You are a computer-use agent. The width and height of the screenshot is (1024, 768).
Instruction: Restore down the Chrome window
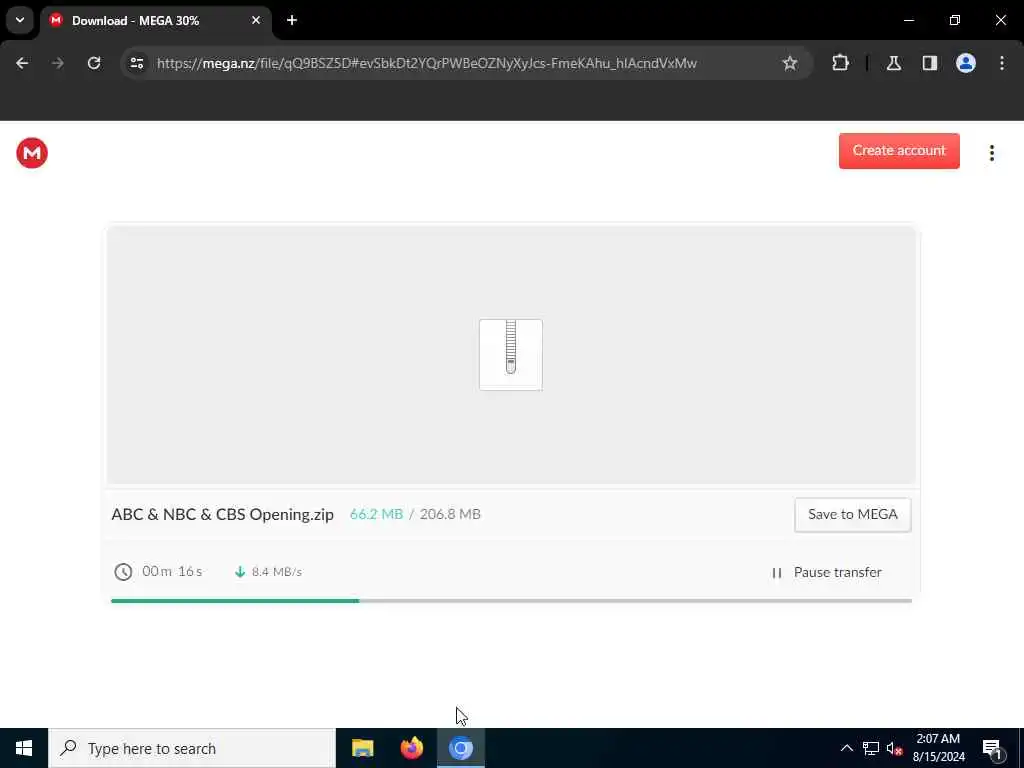click(955, 20)
